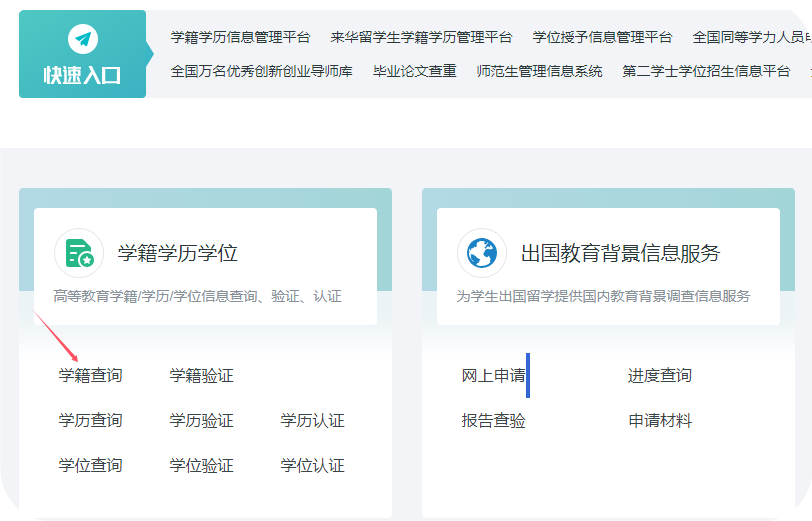Click the green document icon for 学籍学历学位
This screenshot has width=812, height=521.
[x=79, y=254]
